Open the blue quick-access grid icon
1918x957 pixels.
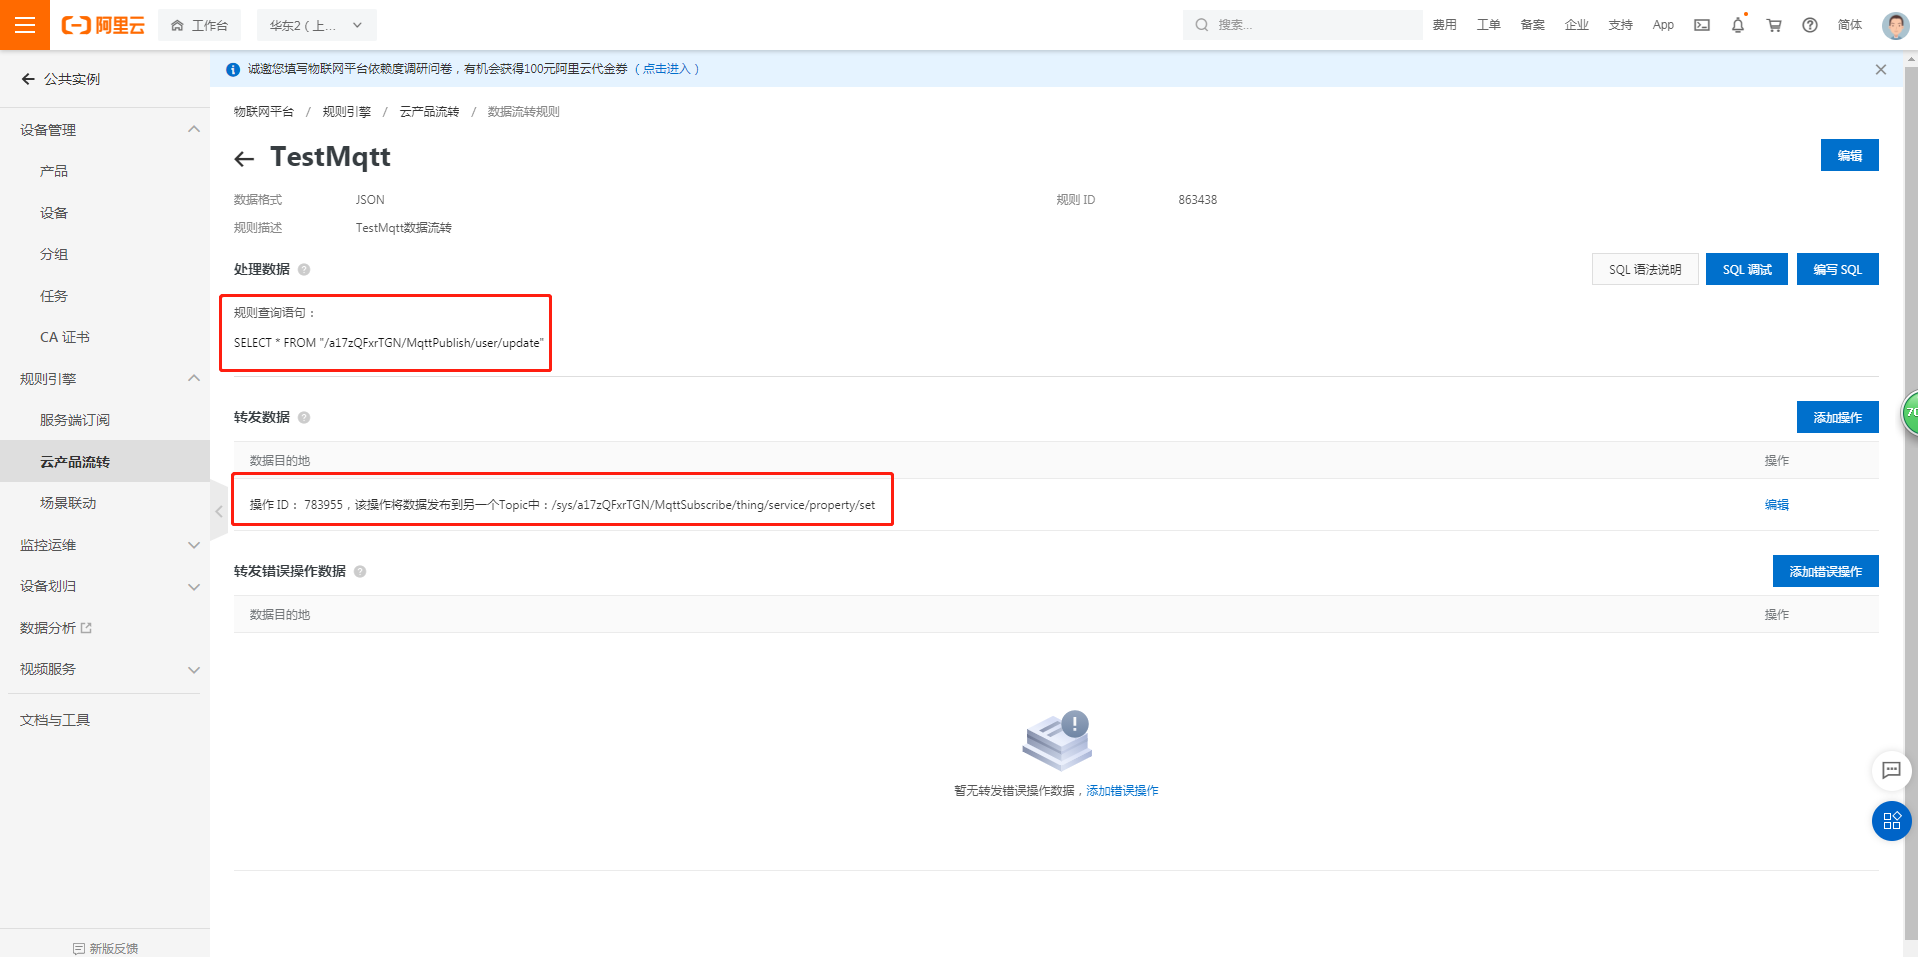click(x=1891, y=821)
